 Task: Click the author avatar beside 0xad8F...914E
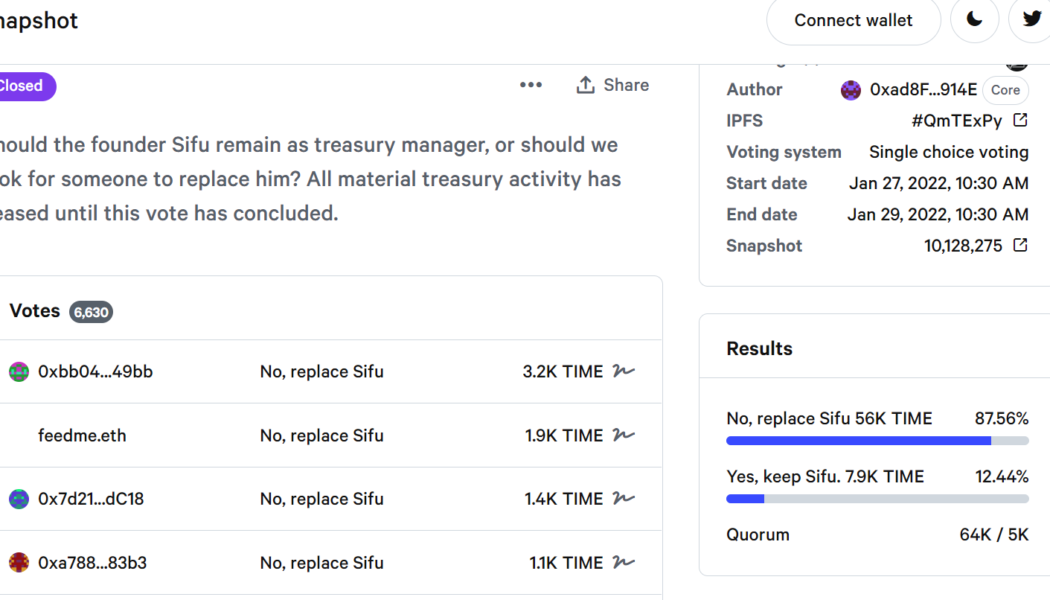click(851, 90)
